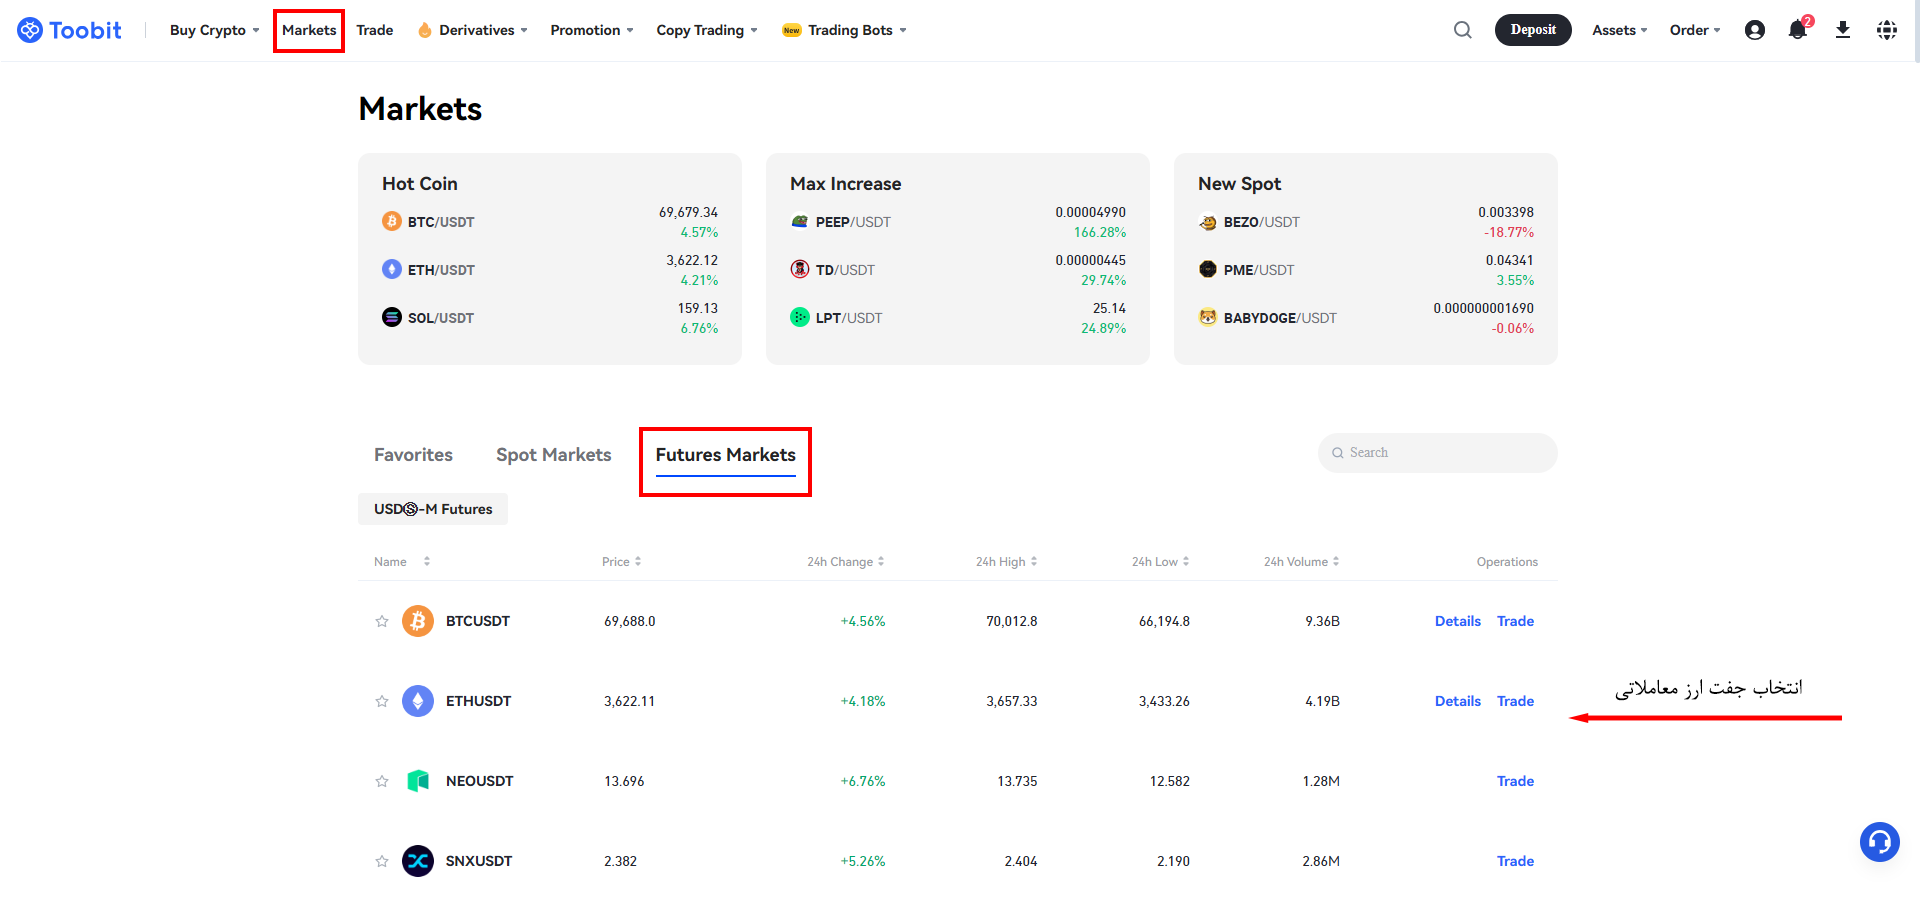Click BTC icon in Hot Coin card
This screenshot has height=906, width=1920.
[x=392, y=221]
